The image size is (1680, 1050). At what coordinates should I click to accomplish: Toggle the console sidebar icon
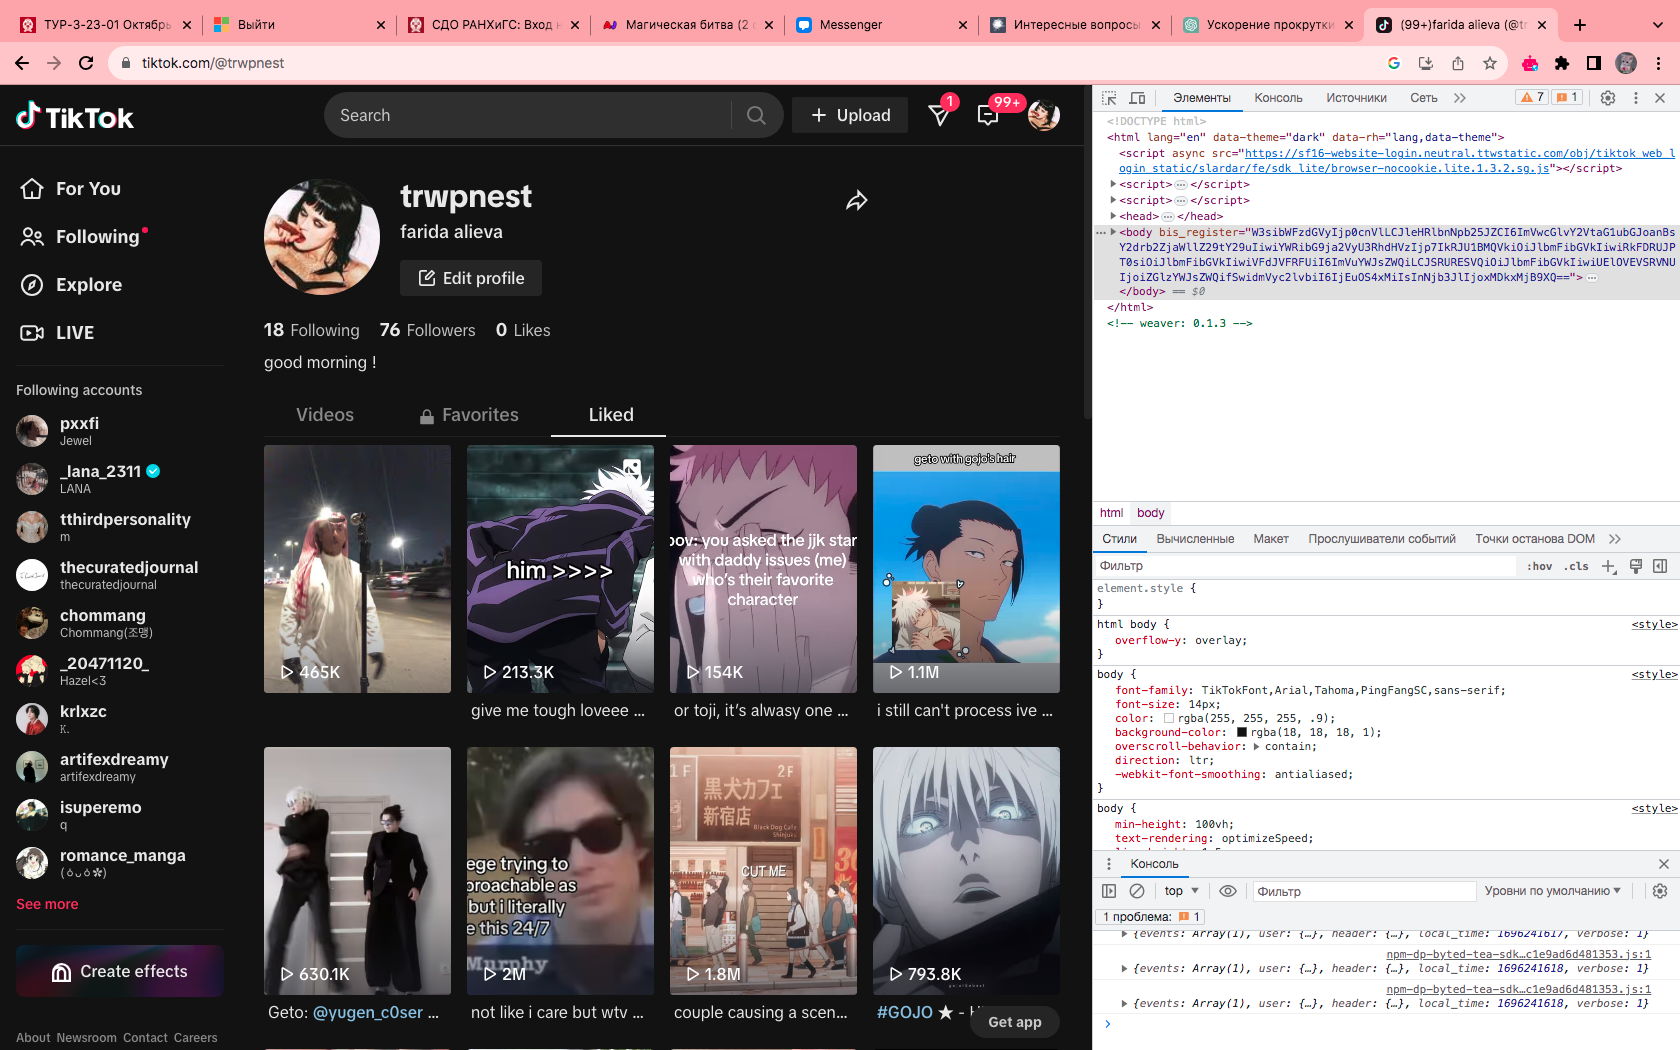tap(1109, 891)
